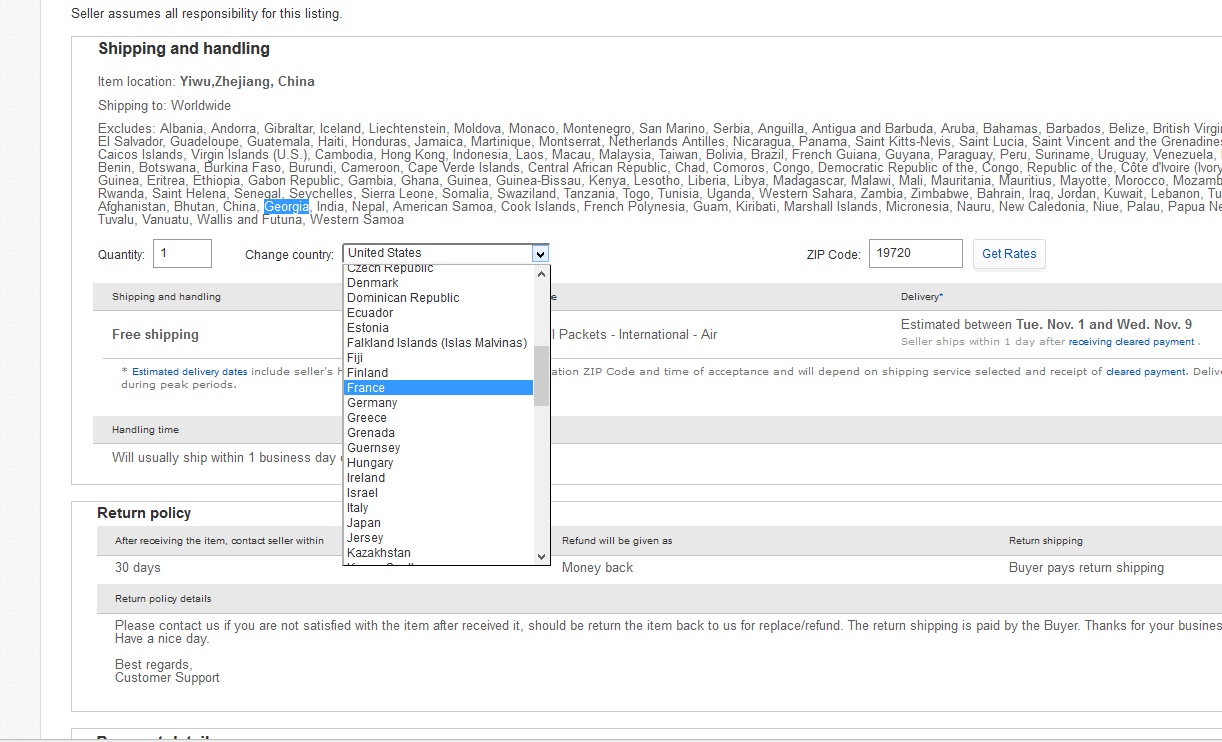The width and height of the screenshot is (1222, 742).
Task: Click the cleared payment link in footnote
Action: (x=1146, y=372)
